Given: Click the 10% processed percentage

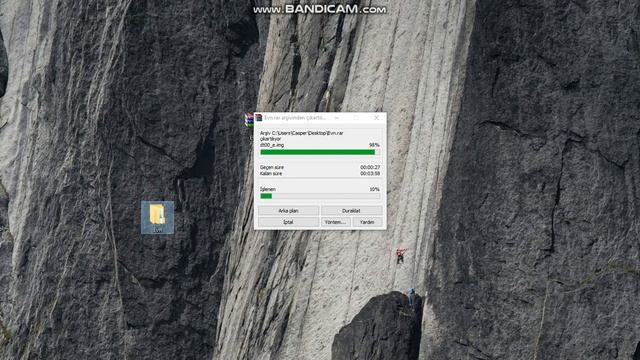Looking at the screenshot, I should (374, 189).
